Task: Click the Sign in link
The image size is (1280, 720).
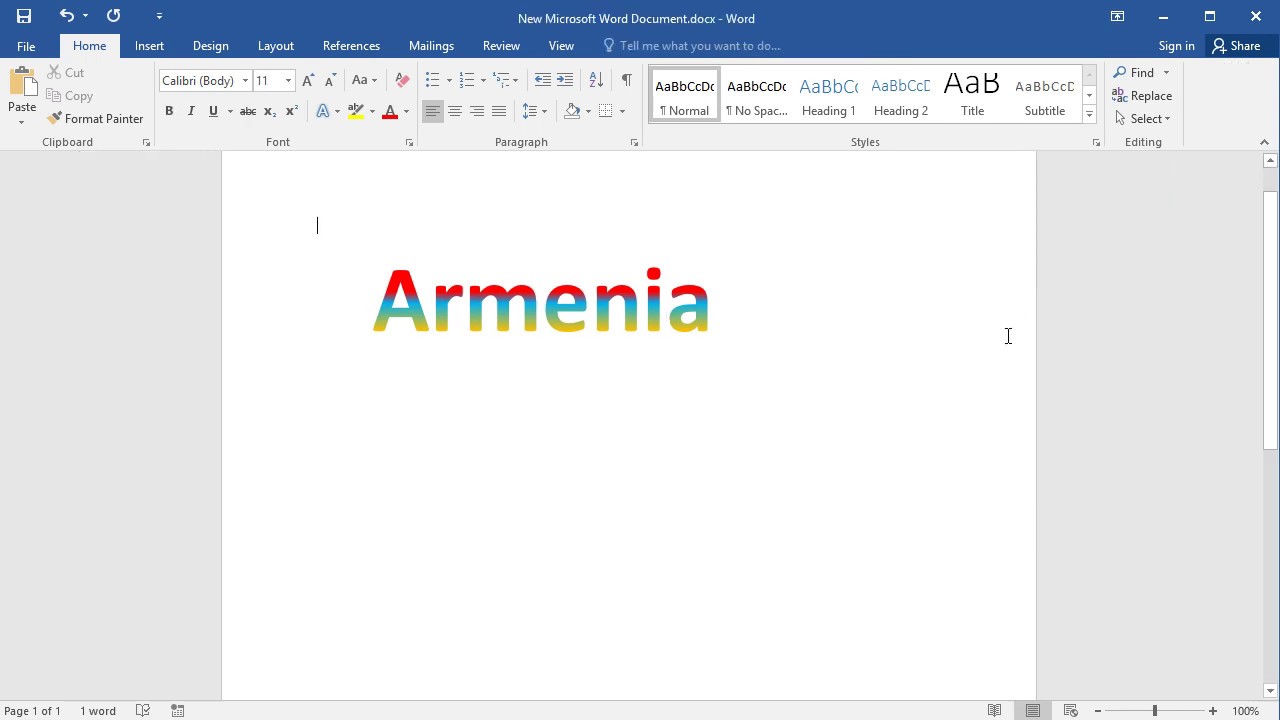Action: (1177, 46)
